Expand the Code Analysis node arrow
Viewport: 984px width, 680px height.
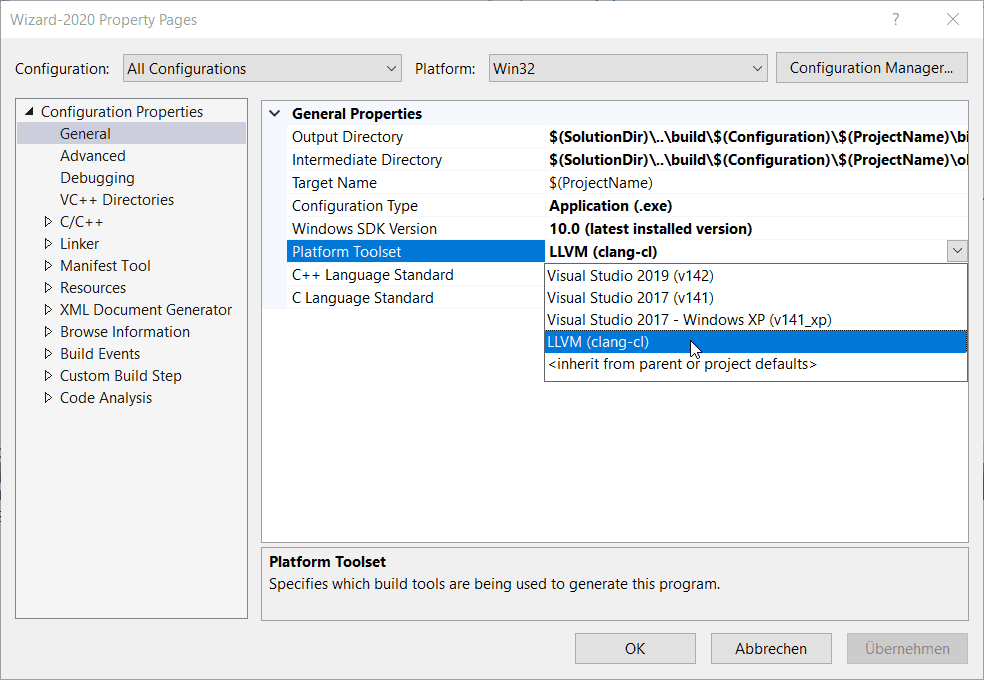tap(48, 397)
